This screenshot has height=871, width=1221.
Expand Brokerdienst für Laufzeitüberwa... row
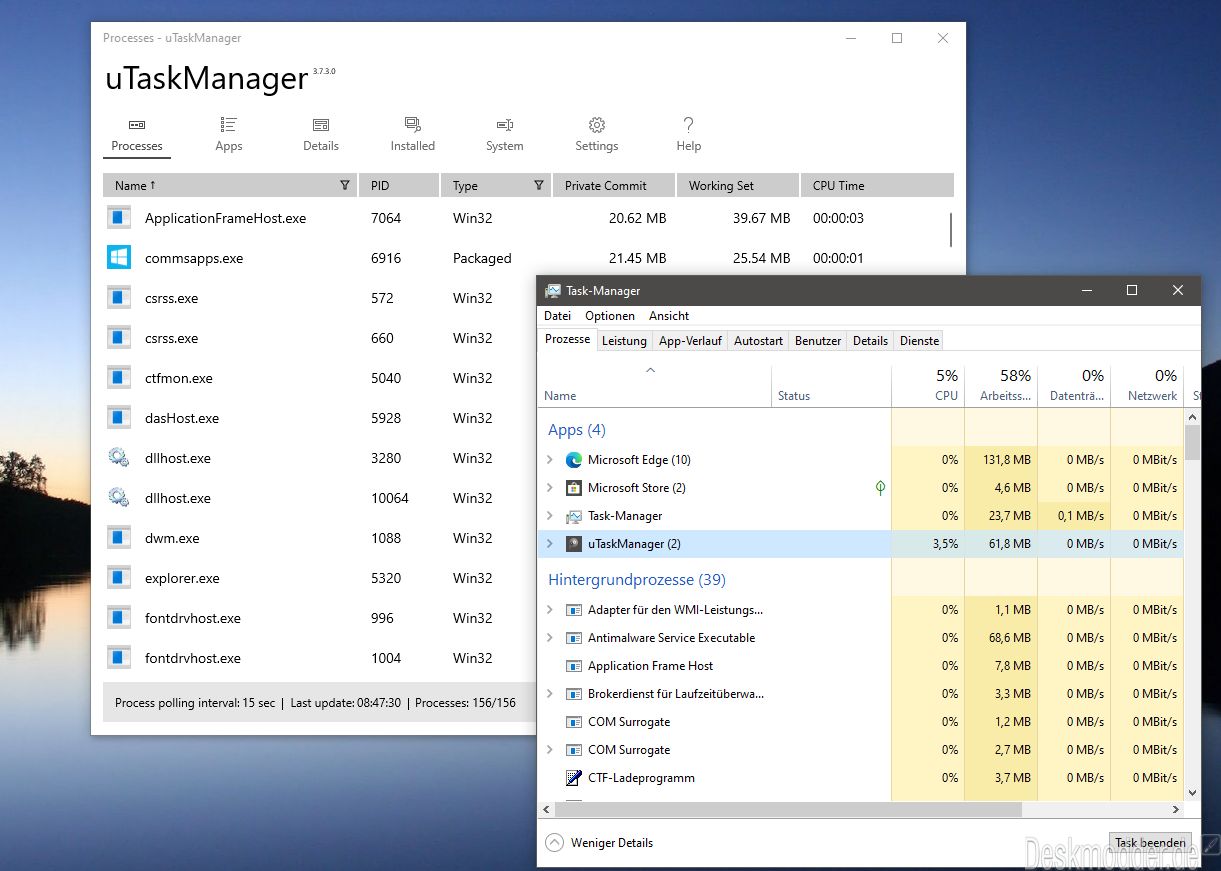550,694
